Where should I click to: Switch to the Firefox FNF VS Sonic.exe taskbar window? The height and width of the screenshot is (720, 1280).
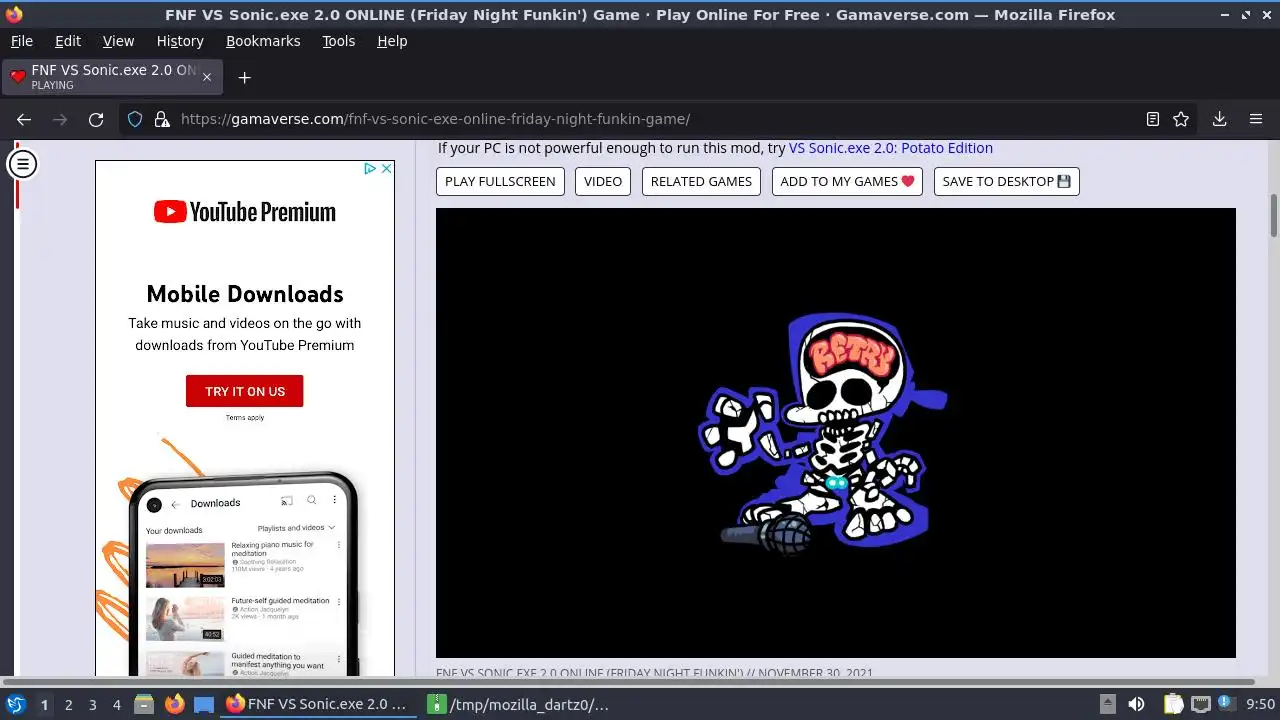[317, 704]
